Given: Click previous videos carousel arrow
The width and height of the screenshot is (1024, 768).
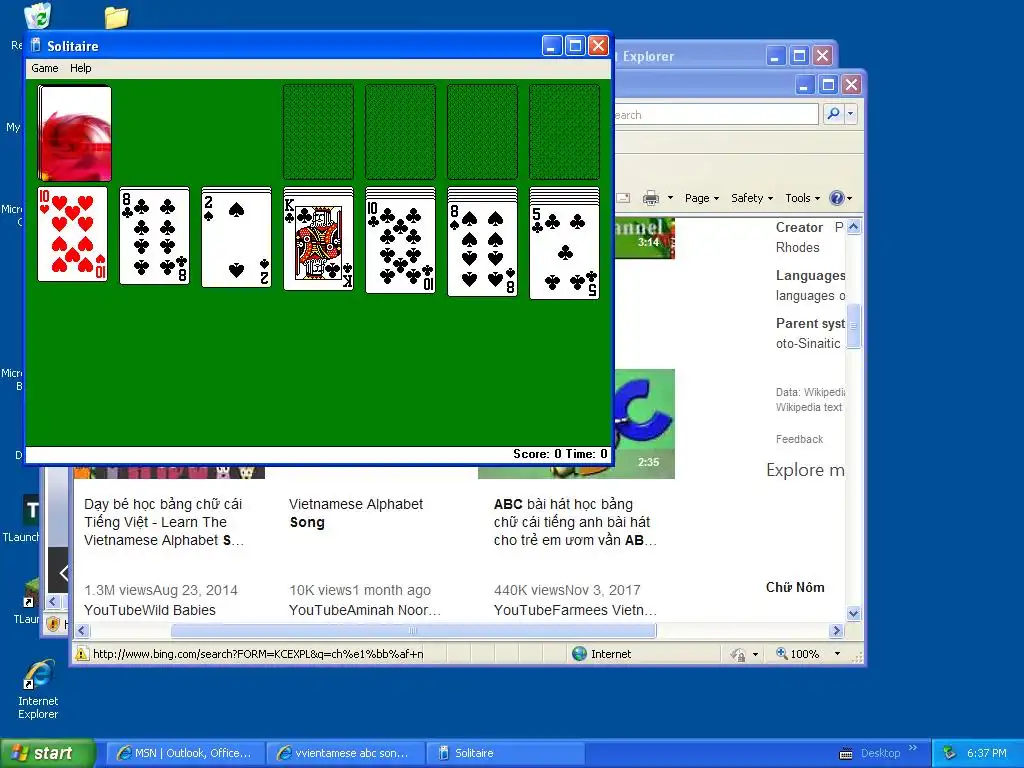Looking at the screenshot, I should coord(62,573).
